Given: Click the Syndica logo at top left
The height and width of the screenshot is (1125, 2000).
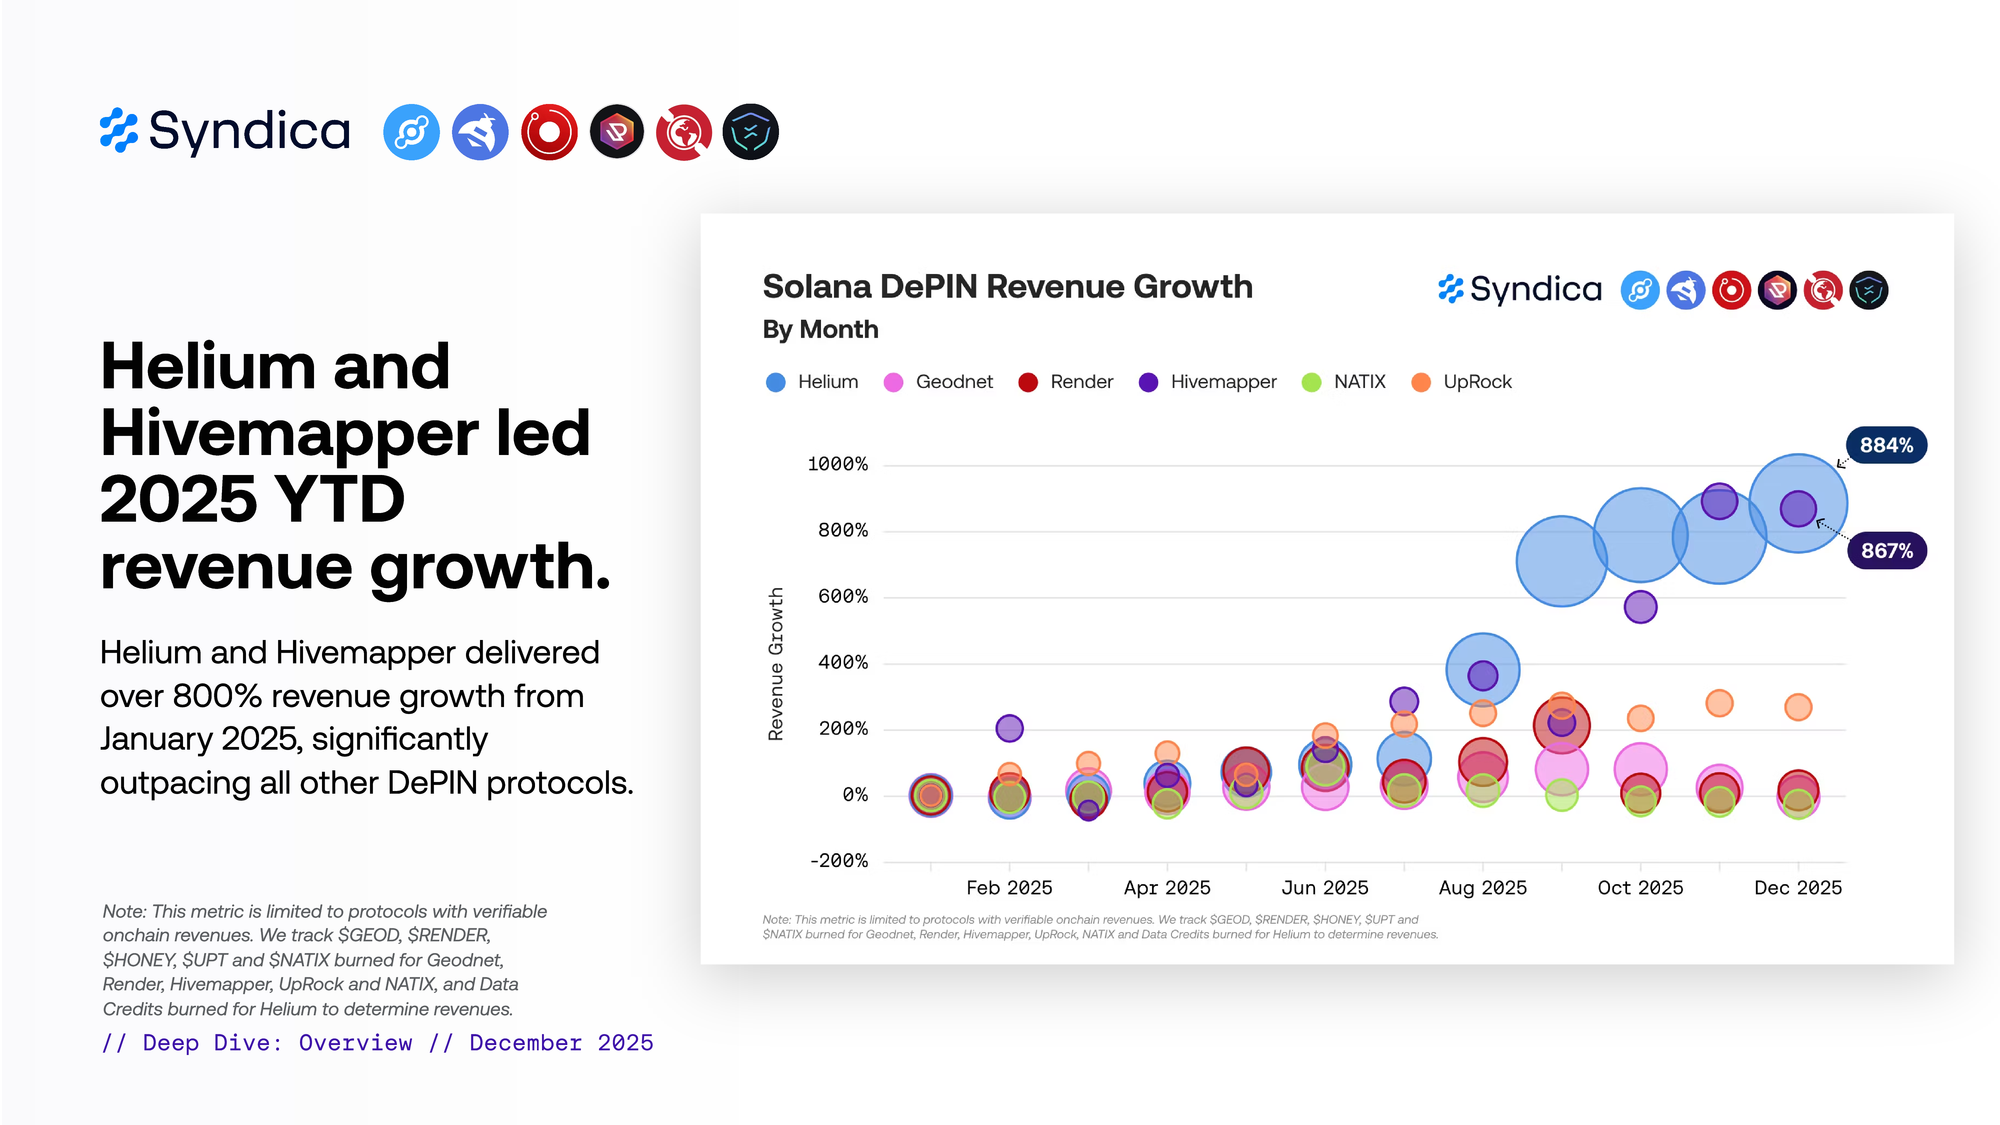Looking at the screenshot, I should (x=225, y=131).
